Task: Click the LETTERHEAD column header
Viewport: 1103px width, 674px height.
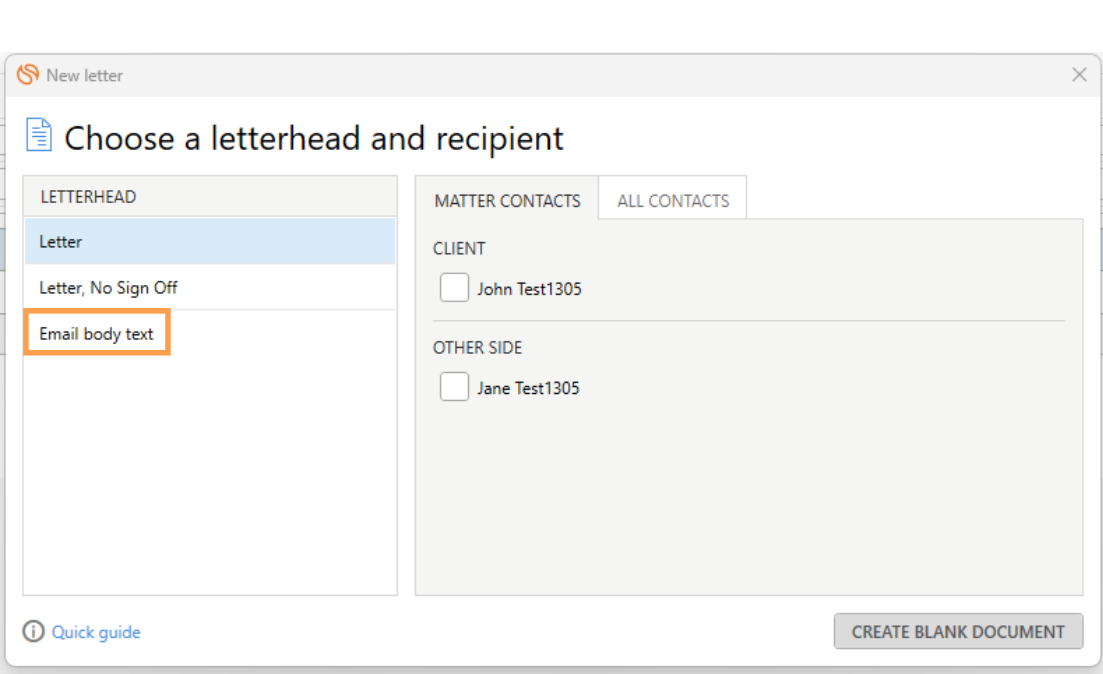Action: click(88, 196)
